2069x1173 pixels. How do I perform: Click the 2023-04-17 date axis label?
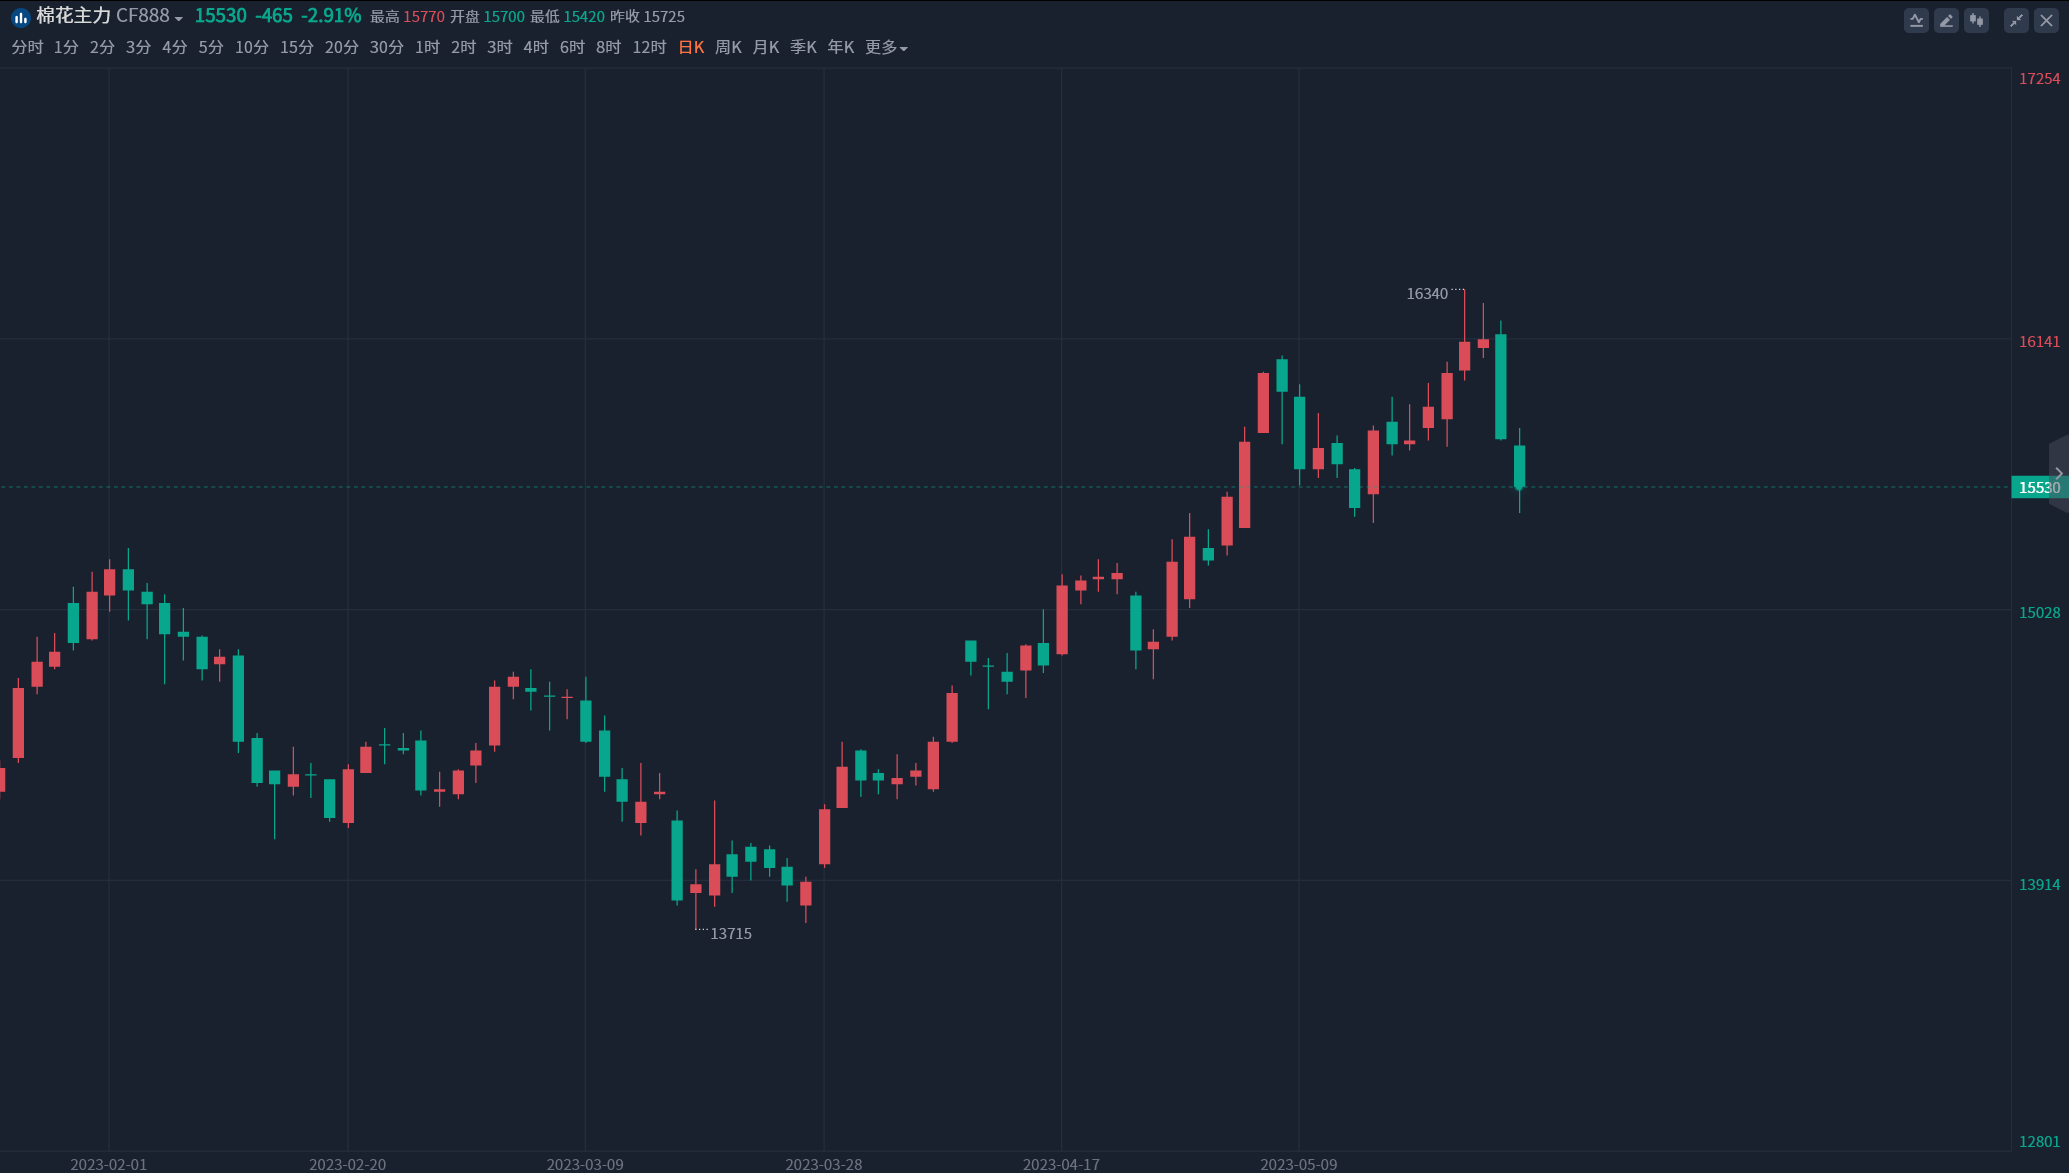(x=1061, y=1165)
